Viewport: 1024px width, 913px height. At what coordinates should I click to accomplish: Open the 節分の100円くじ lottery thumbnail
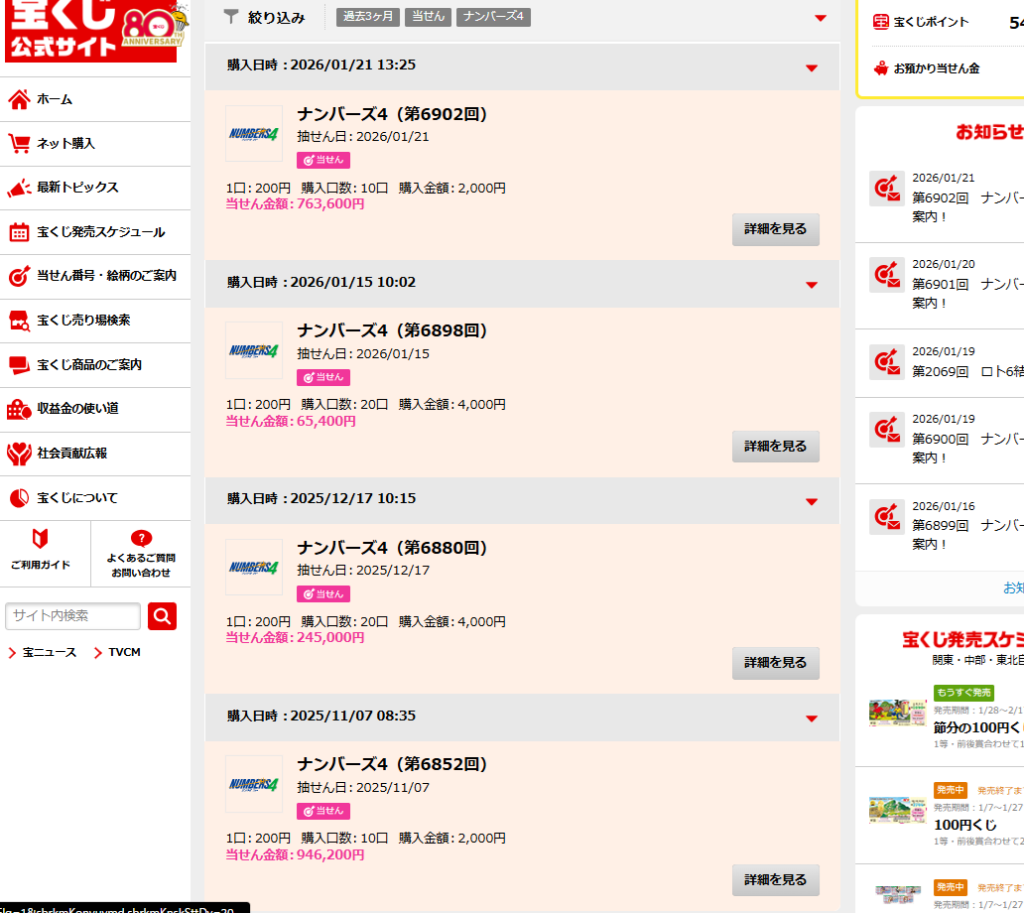click(x=898, y=712)
